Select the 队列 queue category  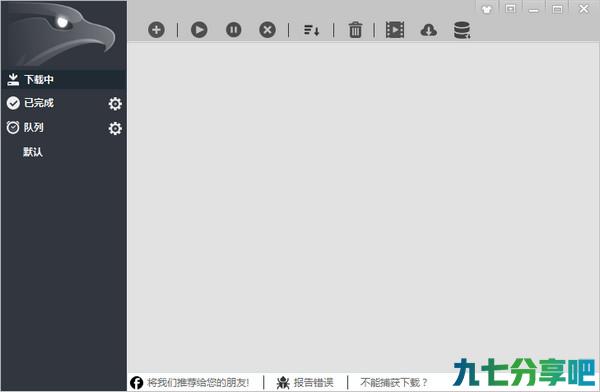pos(34,127)
